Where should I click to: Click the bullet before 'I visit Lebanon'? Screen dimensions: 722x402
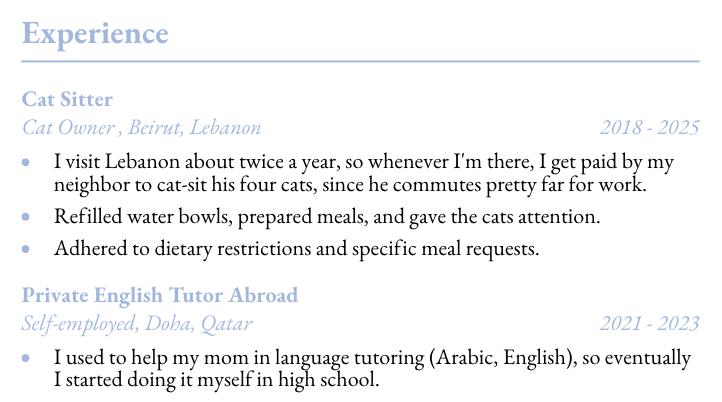pyautogui.click(x=26, y=162)
